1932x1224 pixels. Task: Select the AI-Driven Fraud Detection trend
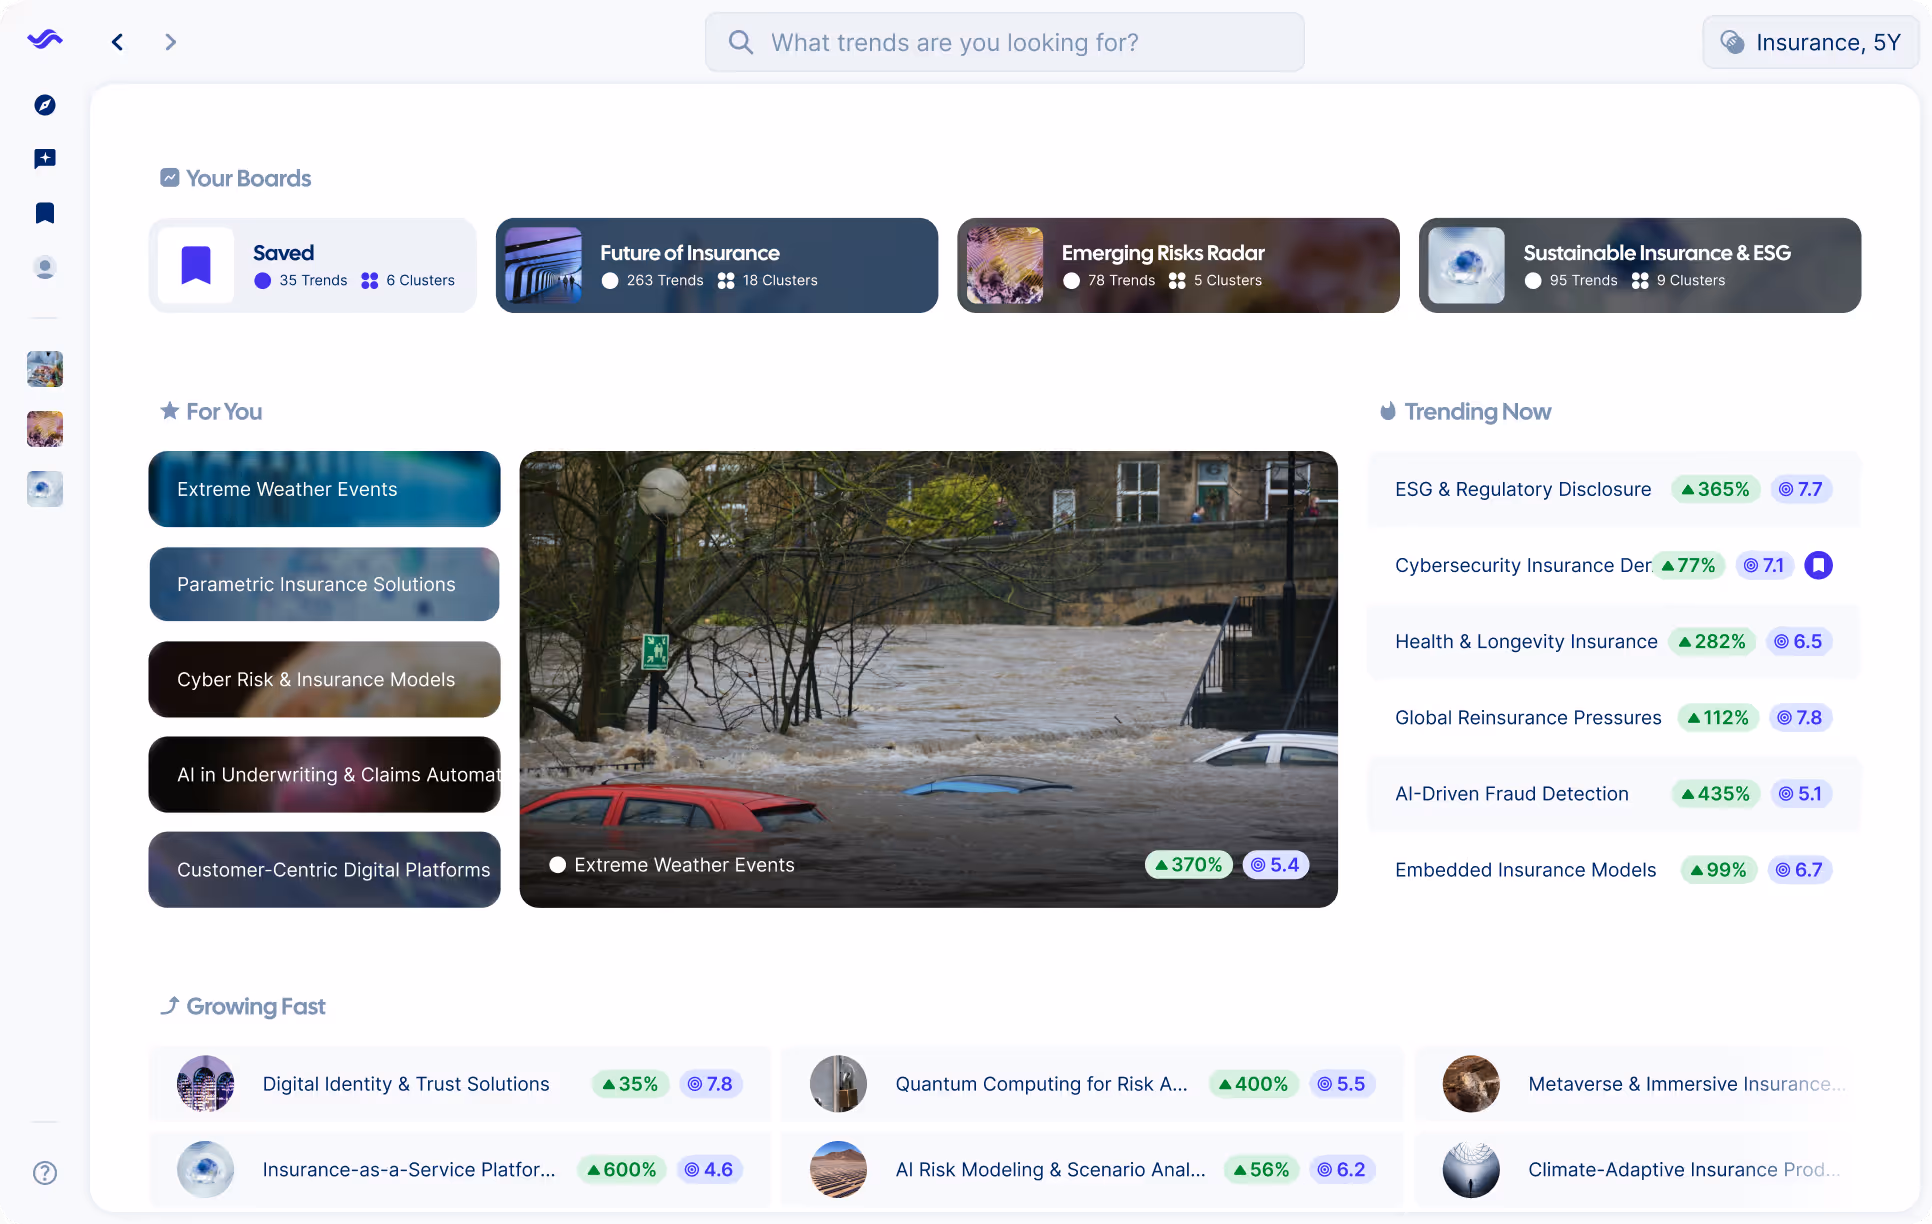[1511, 793]
